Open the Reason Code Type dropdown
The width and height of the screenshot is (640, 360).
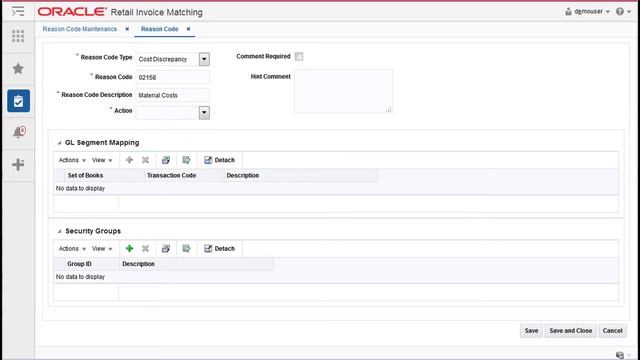click(x=204, y=59)
